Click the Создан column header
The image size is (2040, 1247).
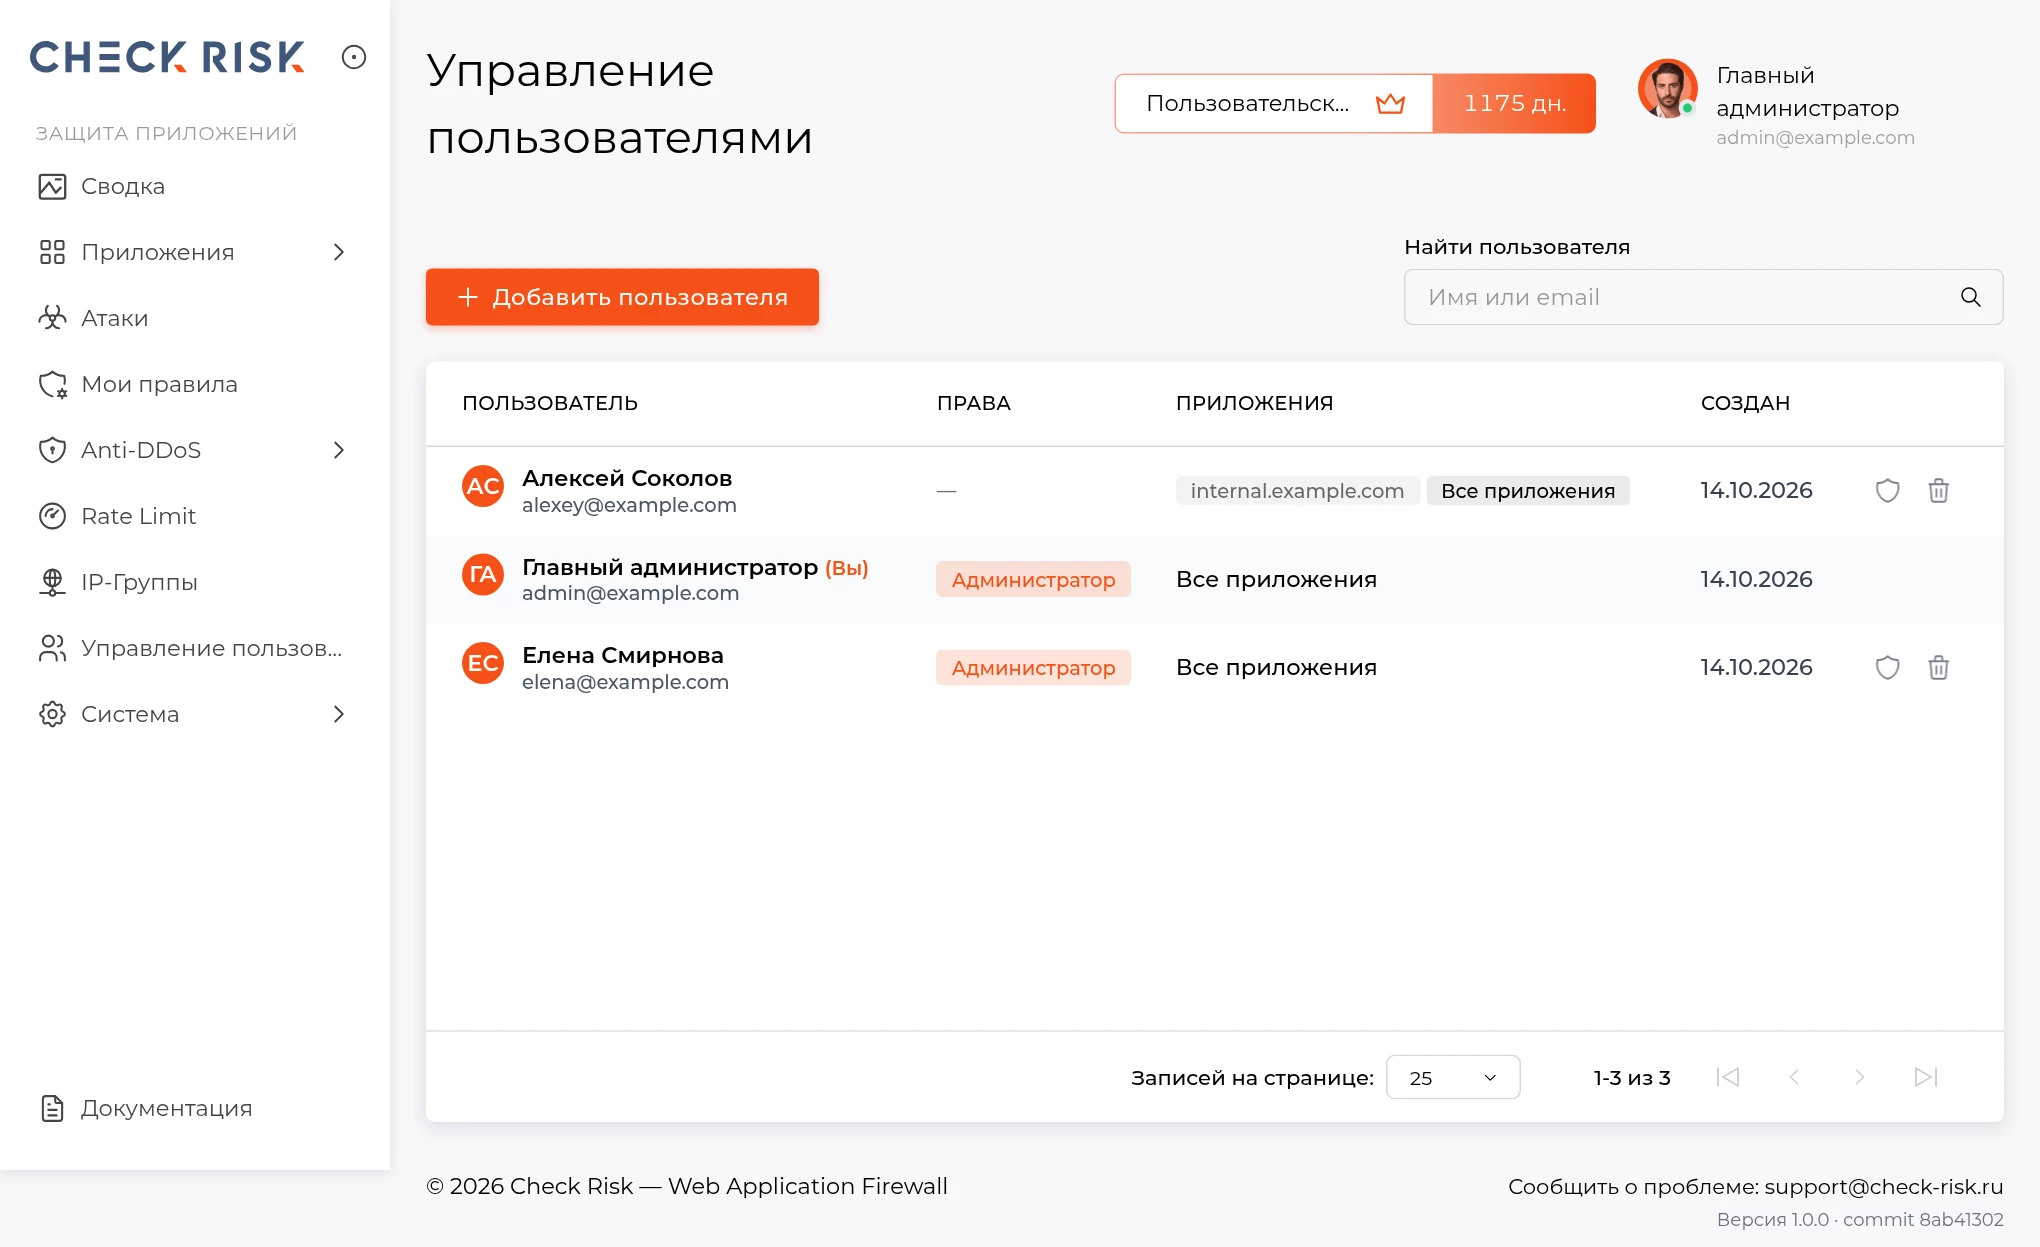pyautogui.click(x=1745, y=403)
